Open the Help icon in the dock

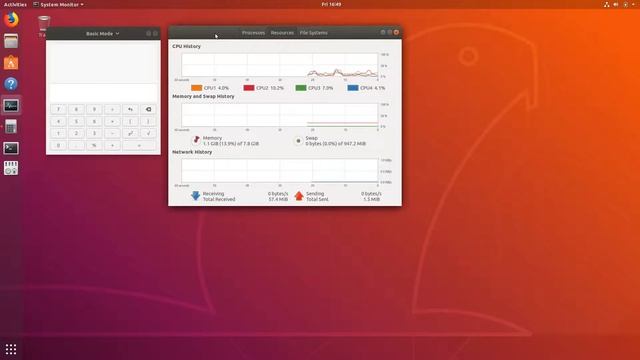click(x=11, y=84)
